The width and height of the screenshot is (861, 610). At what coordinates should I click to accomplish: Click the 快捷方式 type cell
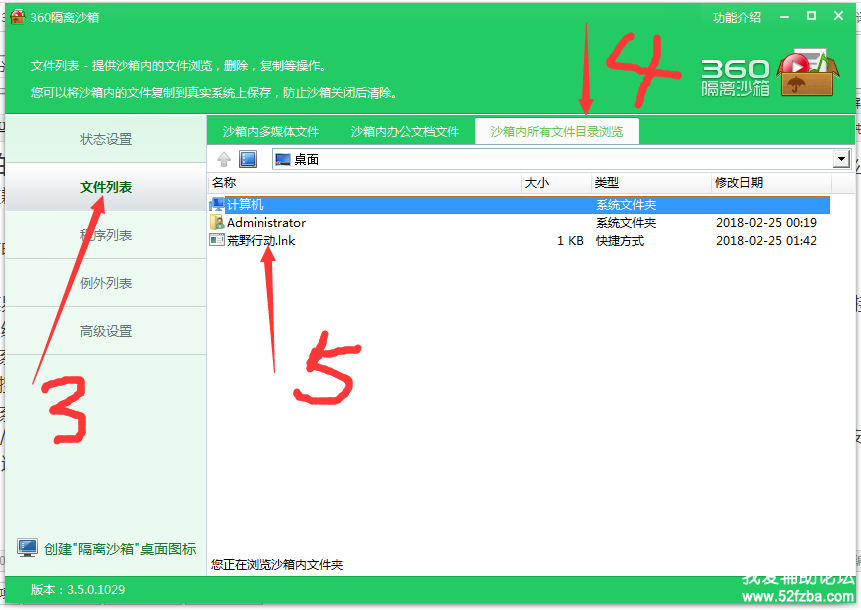tap(620, 240)
